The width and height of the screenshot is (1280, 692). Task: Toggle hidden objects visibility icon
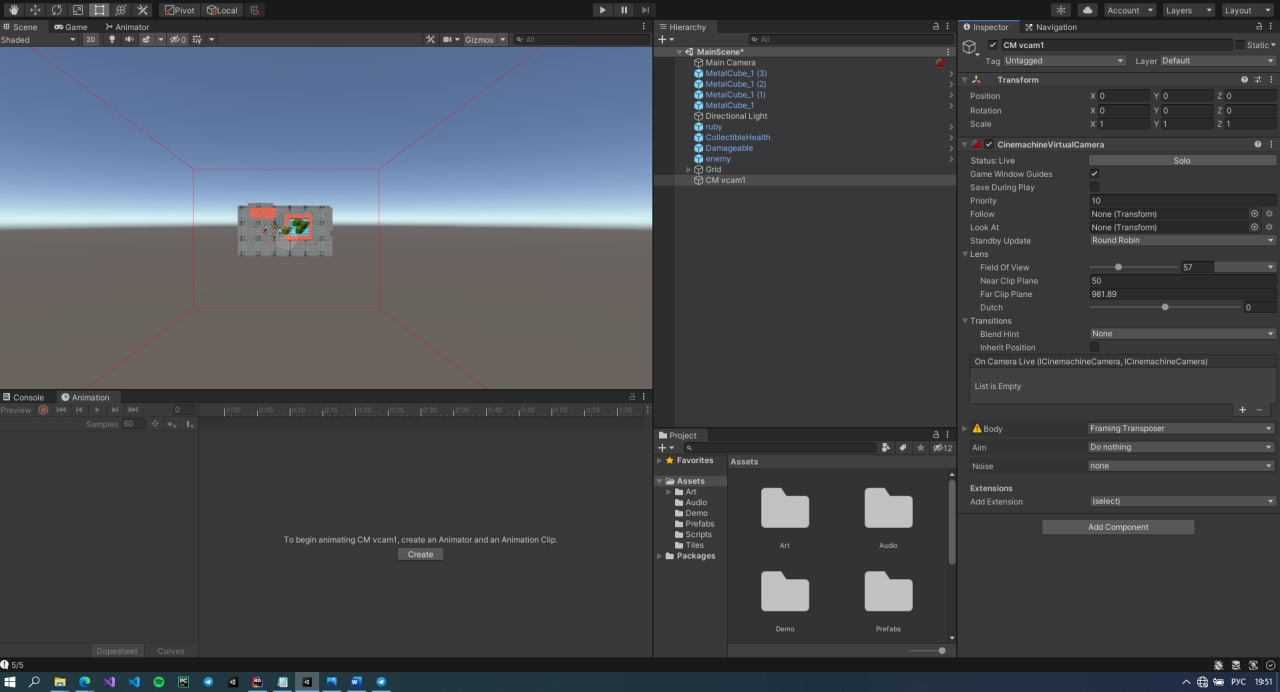click(x=177, y=39)
